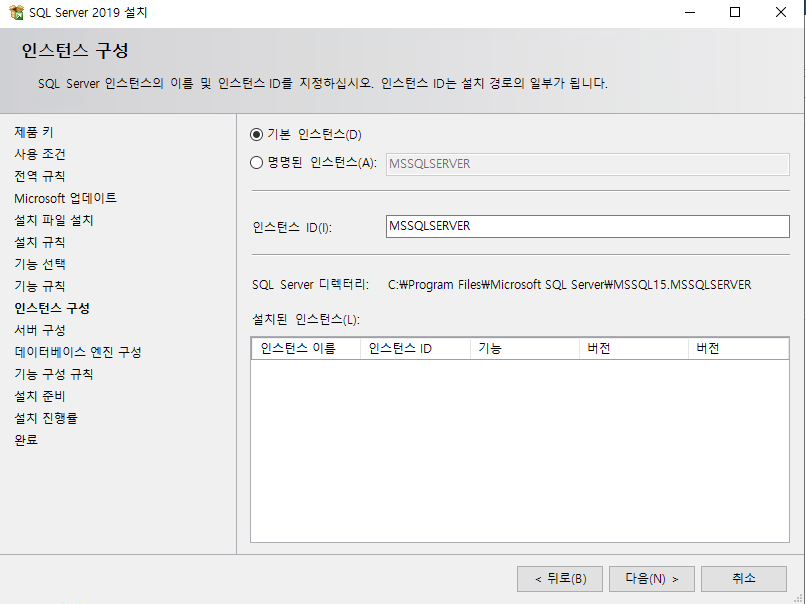Viewport: 806px width, 604px height.
Task: Select the 설치 준비 step in sidebar
Action: click(x=40, y=396)
